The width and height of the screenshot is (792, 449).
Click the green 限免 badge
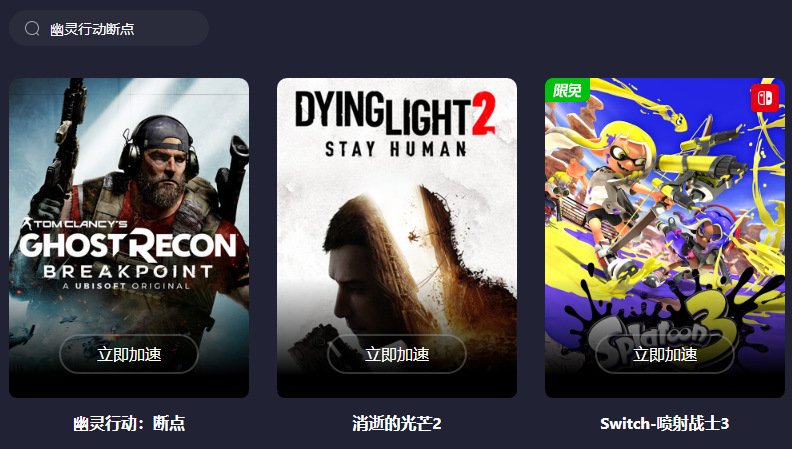pyautogui.click(x=567, y=90)
